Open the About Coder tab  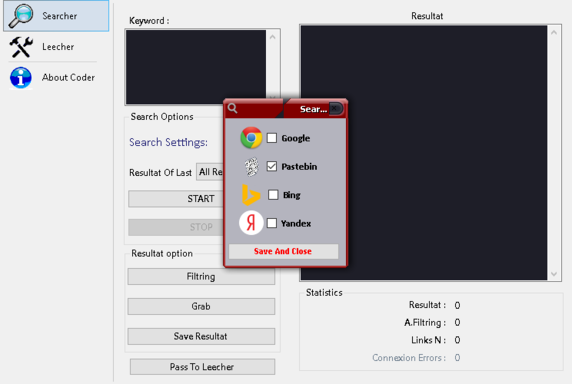(56, 77)
